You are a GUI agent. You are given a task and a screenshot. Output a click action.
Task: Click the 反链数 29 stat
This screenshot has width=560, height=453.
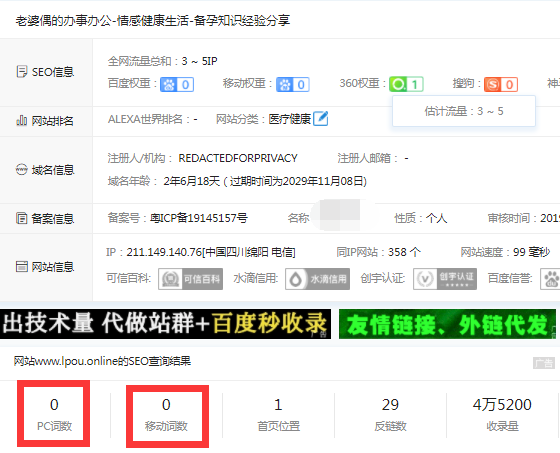390,414
